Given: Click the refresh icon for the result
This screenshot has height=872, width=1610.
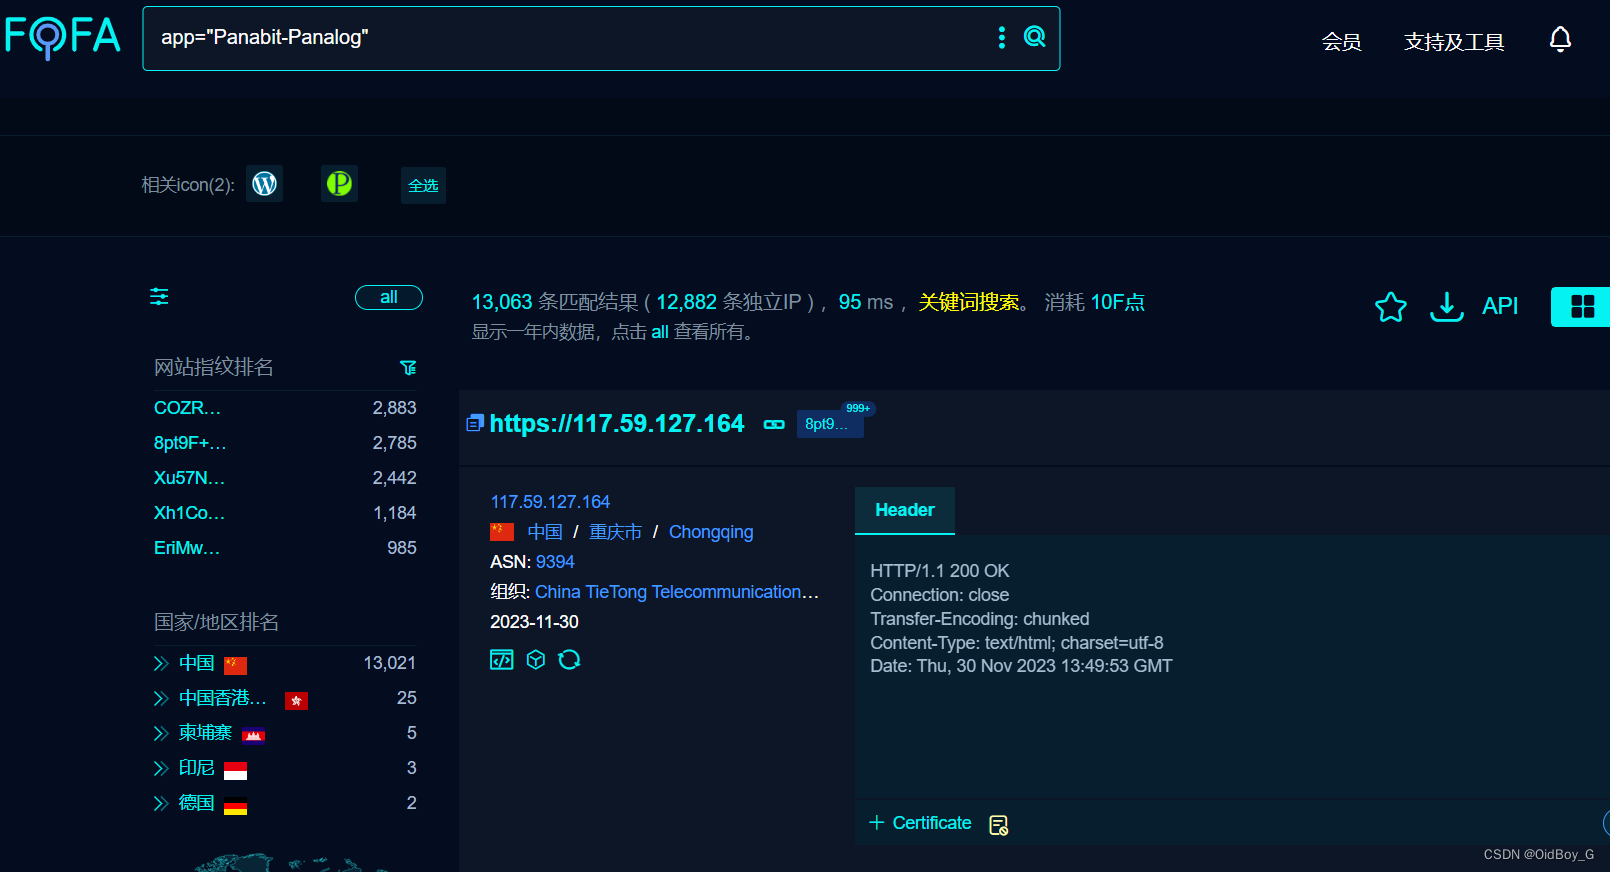Looking at the screenshot, I should 570,660.
